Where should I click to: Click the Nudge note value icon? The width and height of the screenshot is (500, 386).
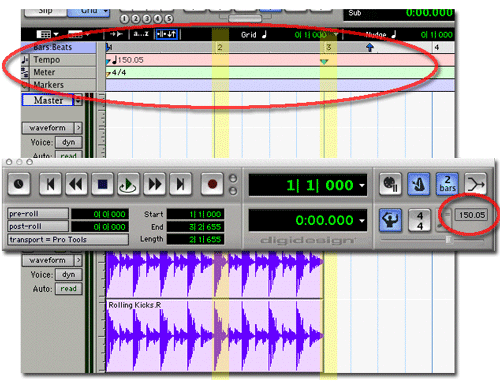coord(394,34)
